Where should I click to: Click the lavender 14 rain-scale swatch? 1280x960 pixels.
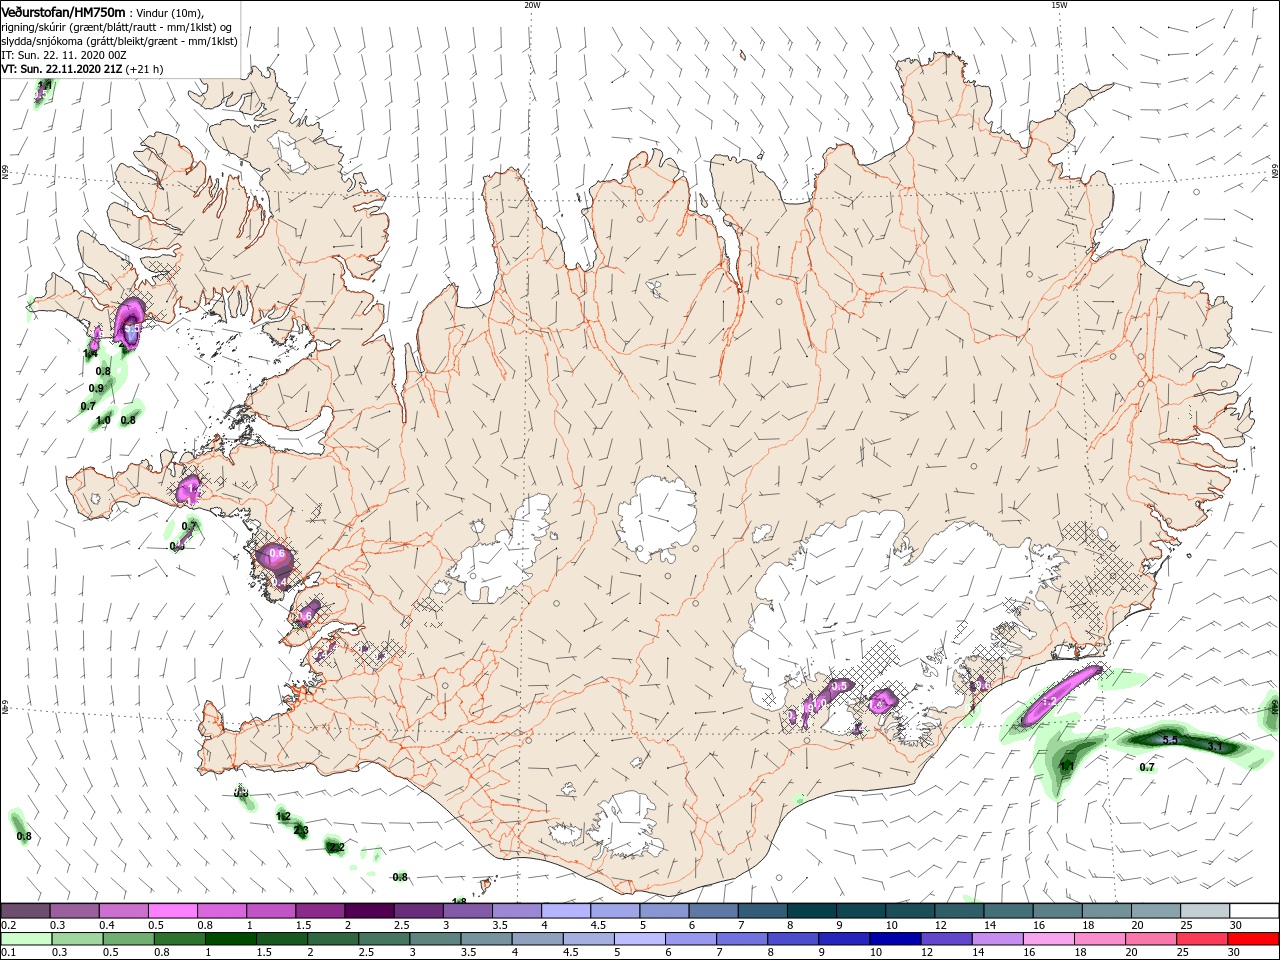coord(996,939)
